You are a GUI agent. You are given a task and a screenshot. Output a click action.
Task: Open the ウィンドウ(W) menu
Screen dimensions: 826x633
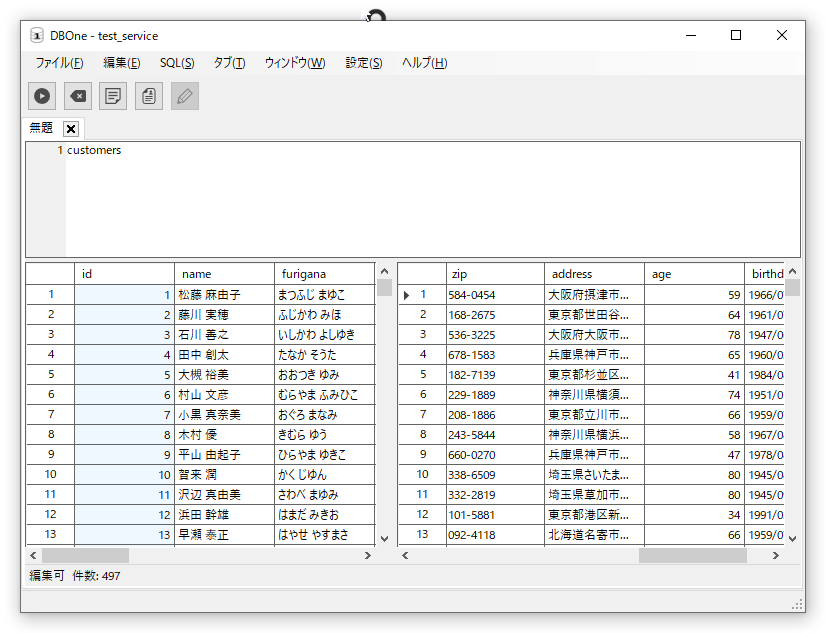coord(295,63)
